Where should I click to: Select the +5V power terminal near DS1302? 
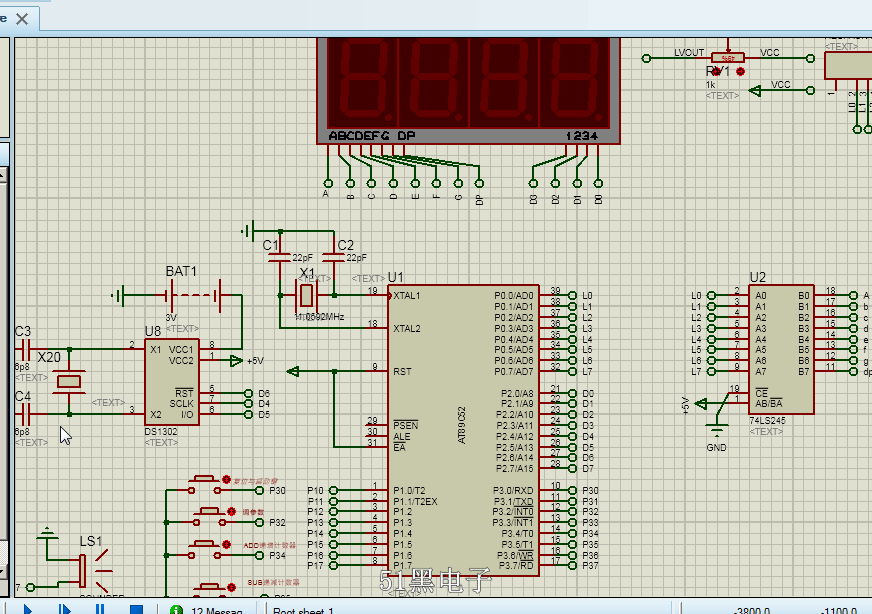(236, 361)
